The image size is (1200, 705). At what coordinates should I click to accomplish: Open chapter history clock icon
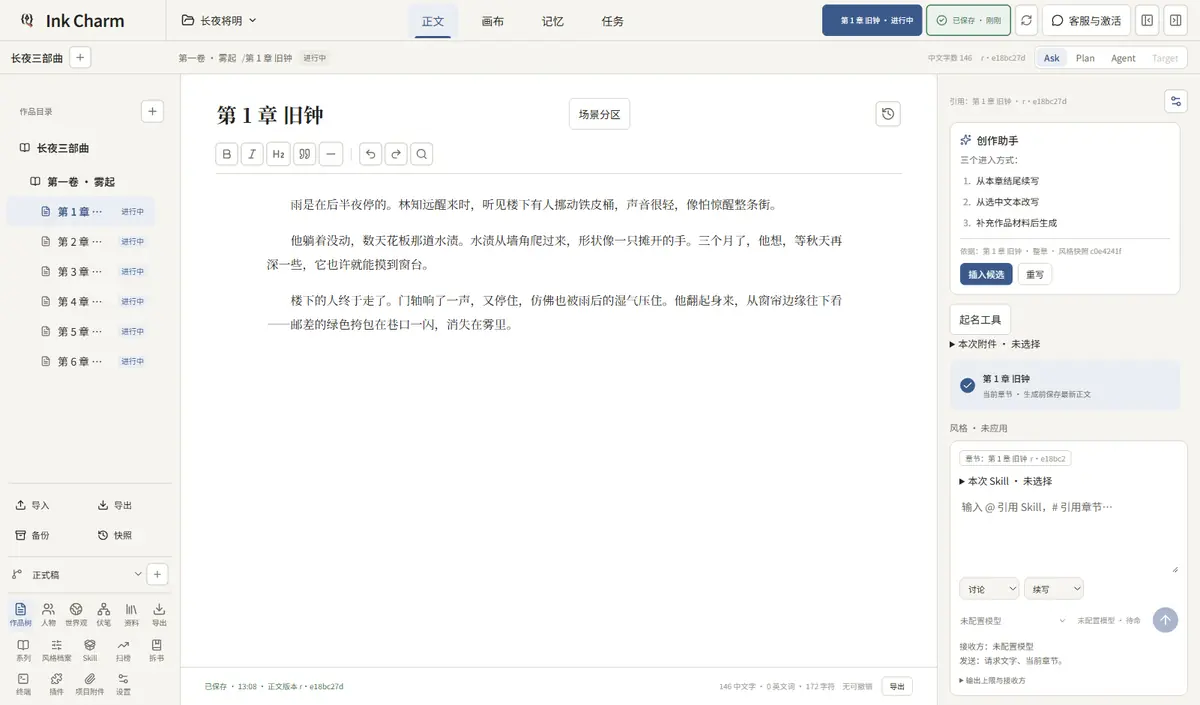tap(888, 114)
